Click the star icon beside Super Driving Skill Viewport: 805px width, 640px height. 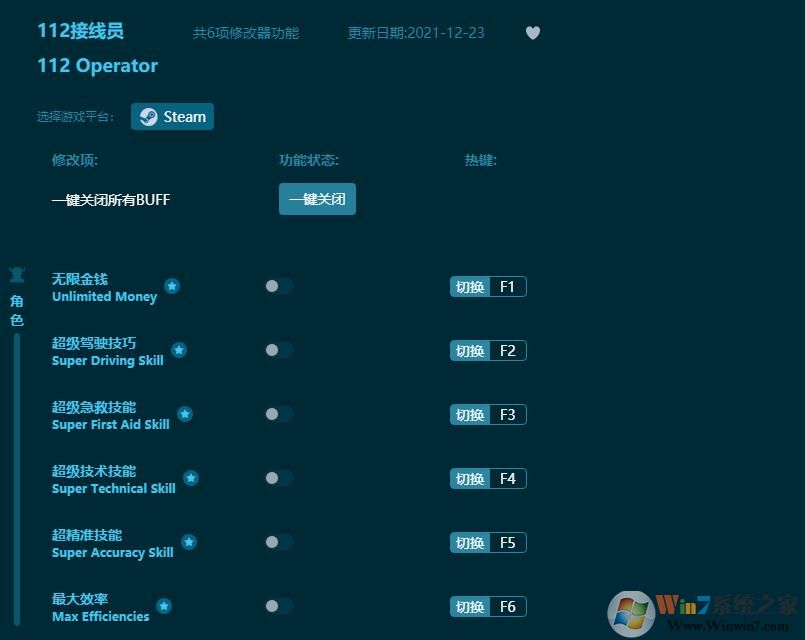[179, 350]
